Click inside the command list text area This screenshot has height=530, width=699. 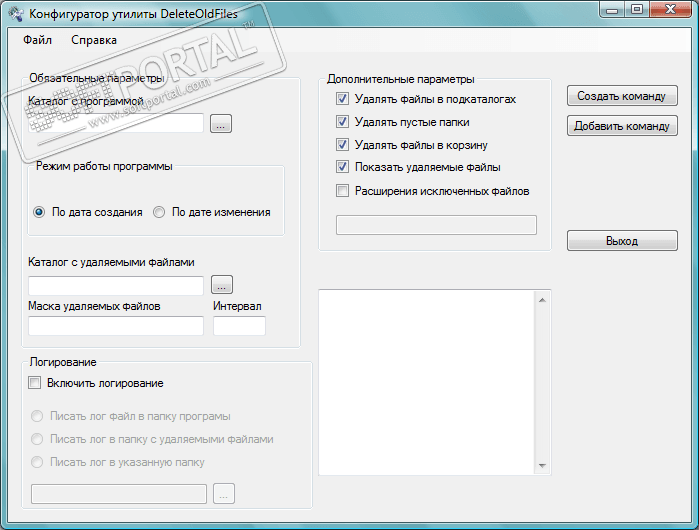pyautogui.click(x=428, y=382)
